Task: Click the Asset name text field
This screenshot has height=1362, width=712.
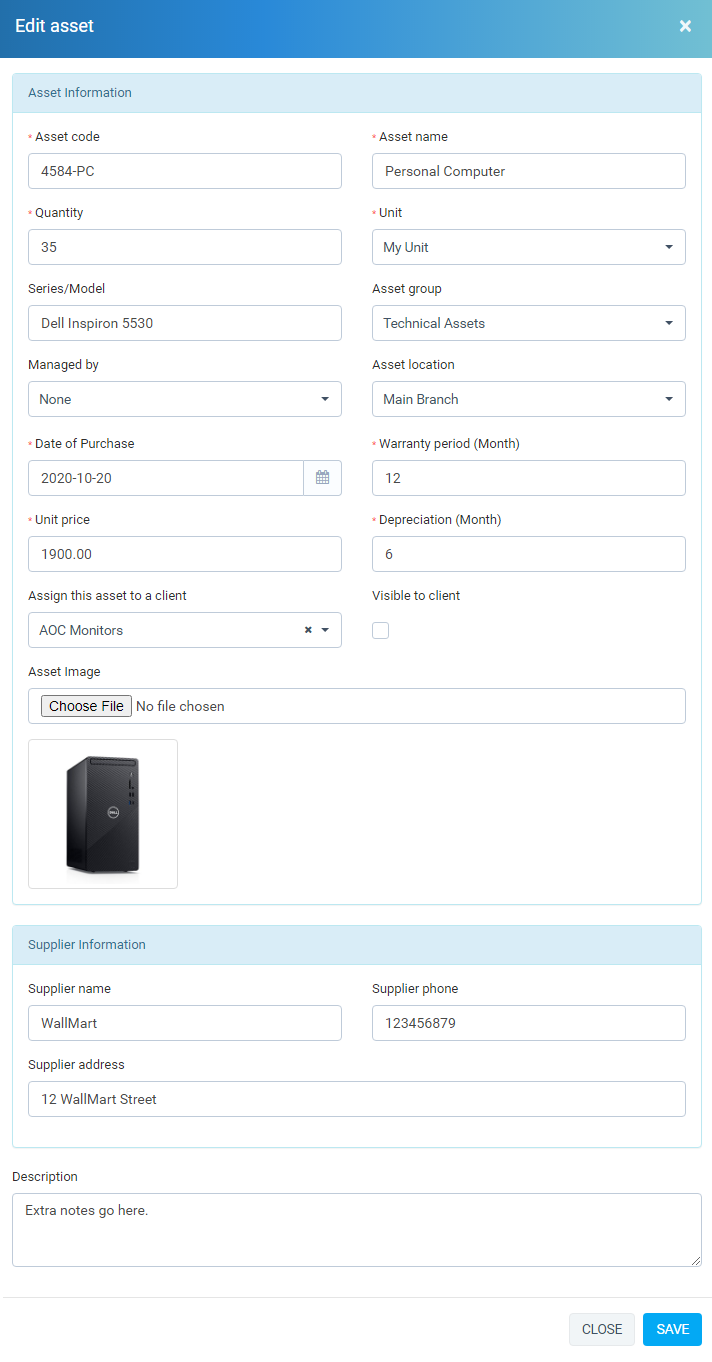Action: [x=528, y=171]
